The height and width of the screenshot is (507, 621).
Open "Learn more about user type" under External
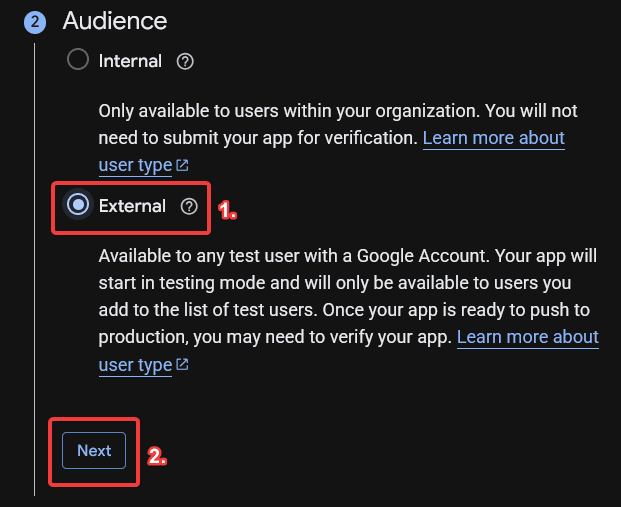point(527,338)
